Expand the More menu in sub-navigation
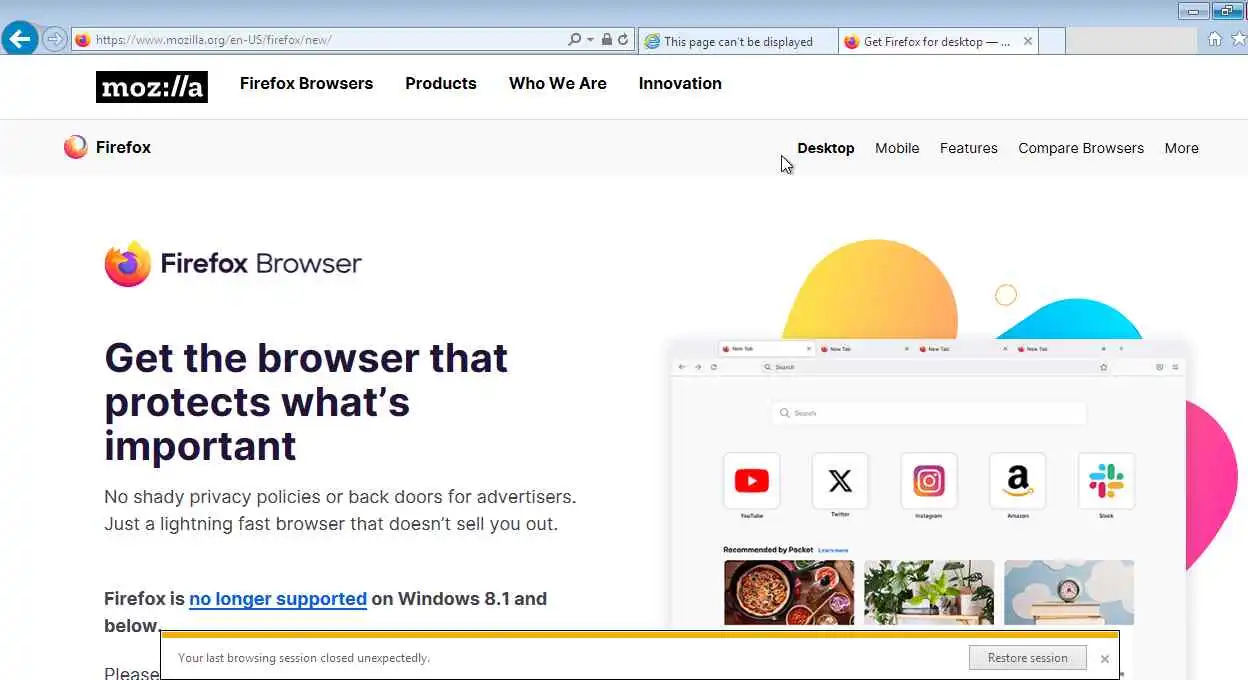 coord(1181,148)
